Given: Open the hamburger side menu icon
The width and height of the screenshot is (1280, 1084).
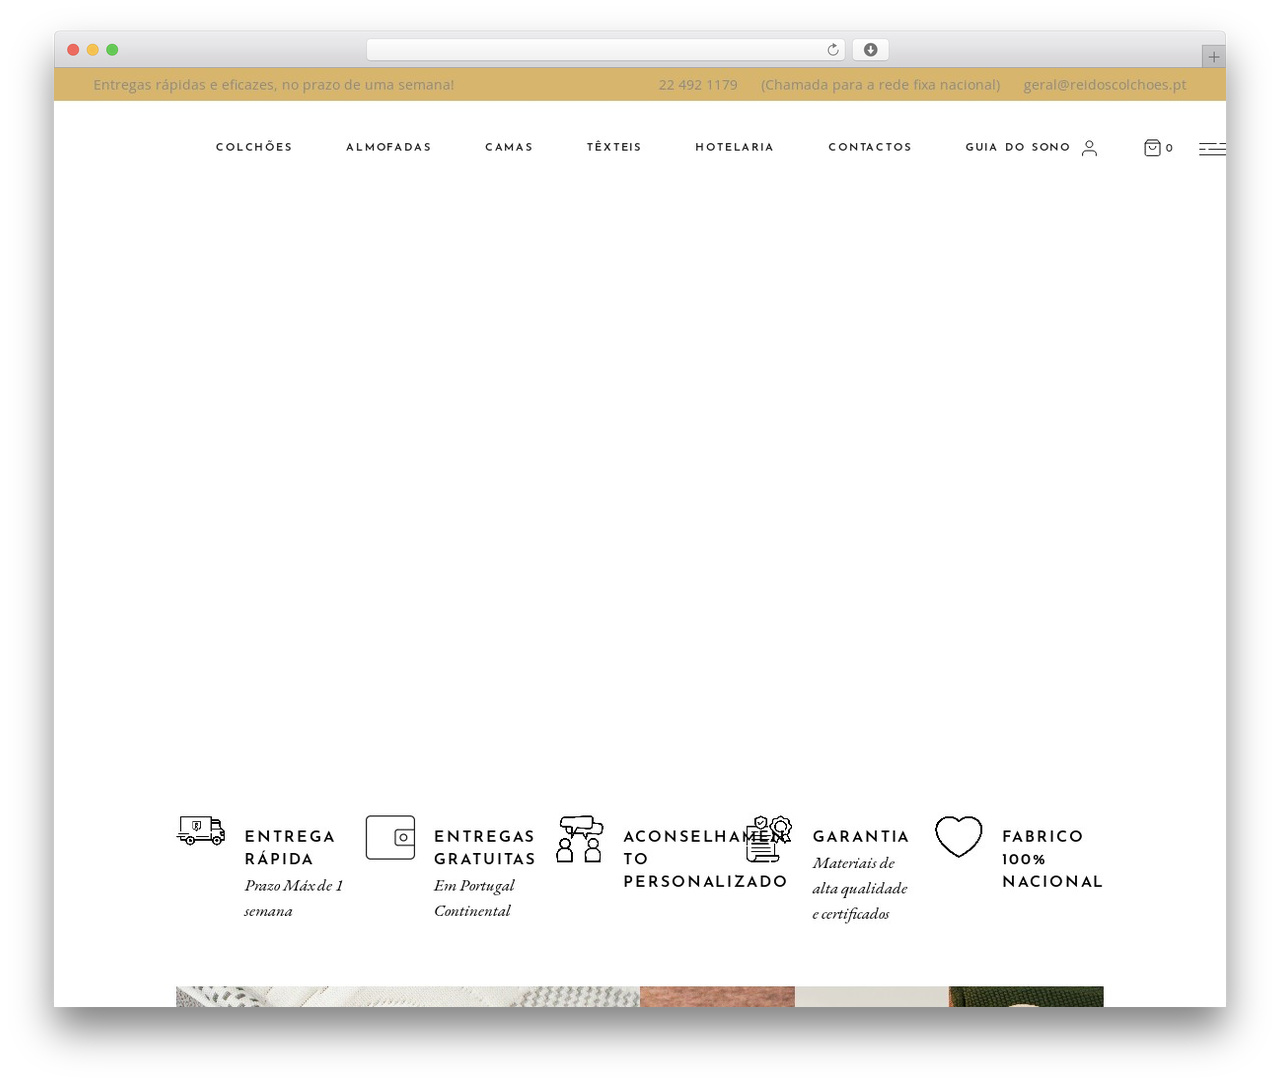Looking at the screenshot, I should pyautogui.click(x=1212, y=149).
